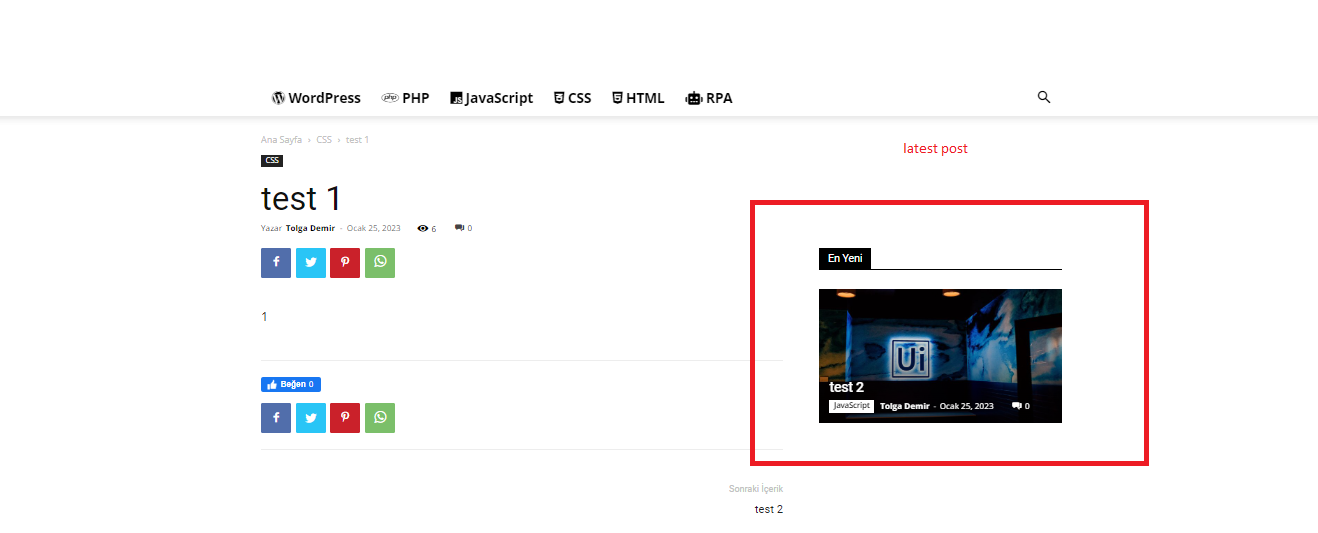Open the PHP menu item
This screenshot has height=533, width=1318.
click(x=405, y=98)
